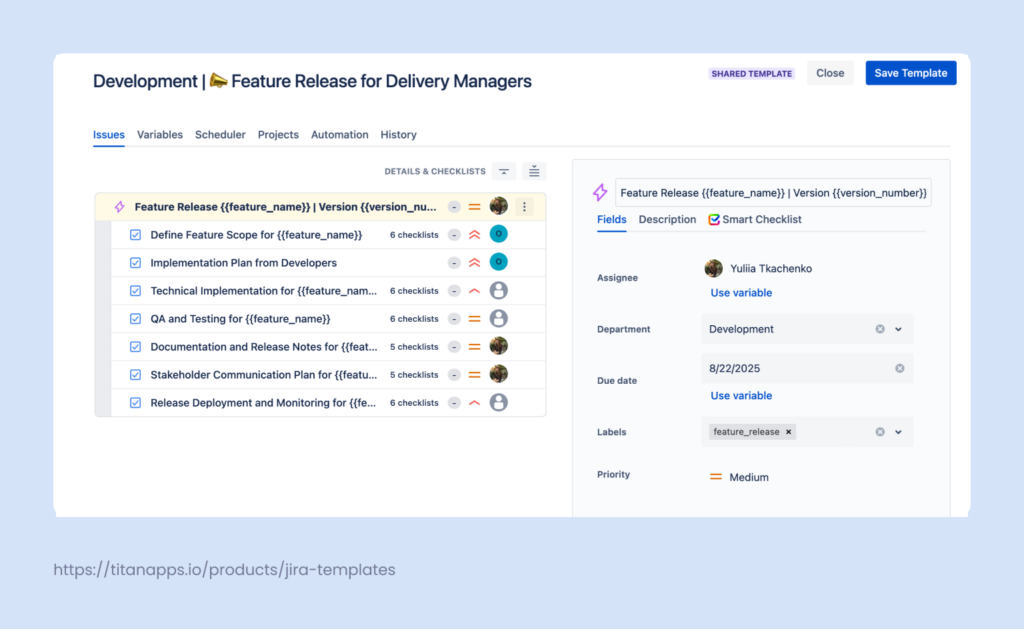The image size is (1024, 629).
Task: Toggle checkbox for Technical Implementation issue
Action: (135, 291)
